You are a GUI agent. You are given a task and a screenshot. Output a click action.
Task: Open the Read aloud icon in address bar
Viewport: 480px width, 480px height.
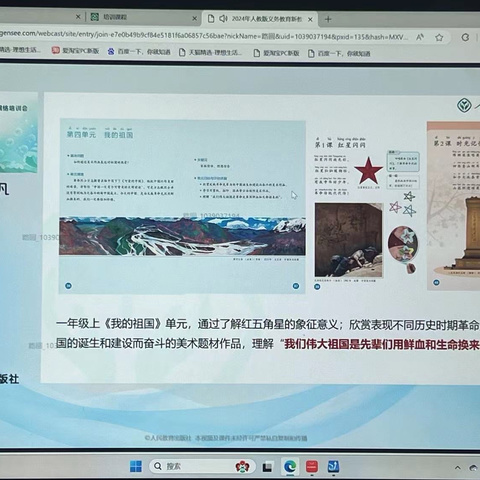tap(420, 37)
